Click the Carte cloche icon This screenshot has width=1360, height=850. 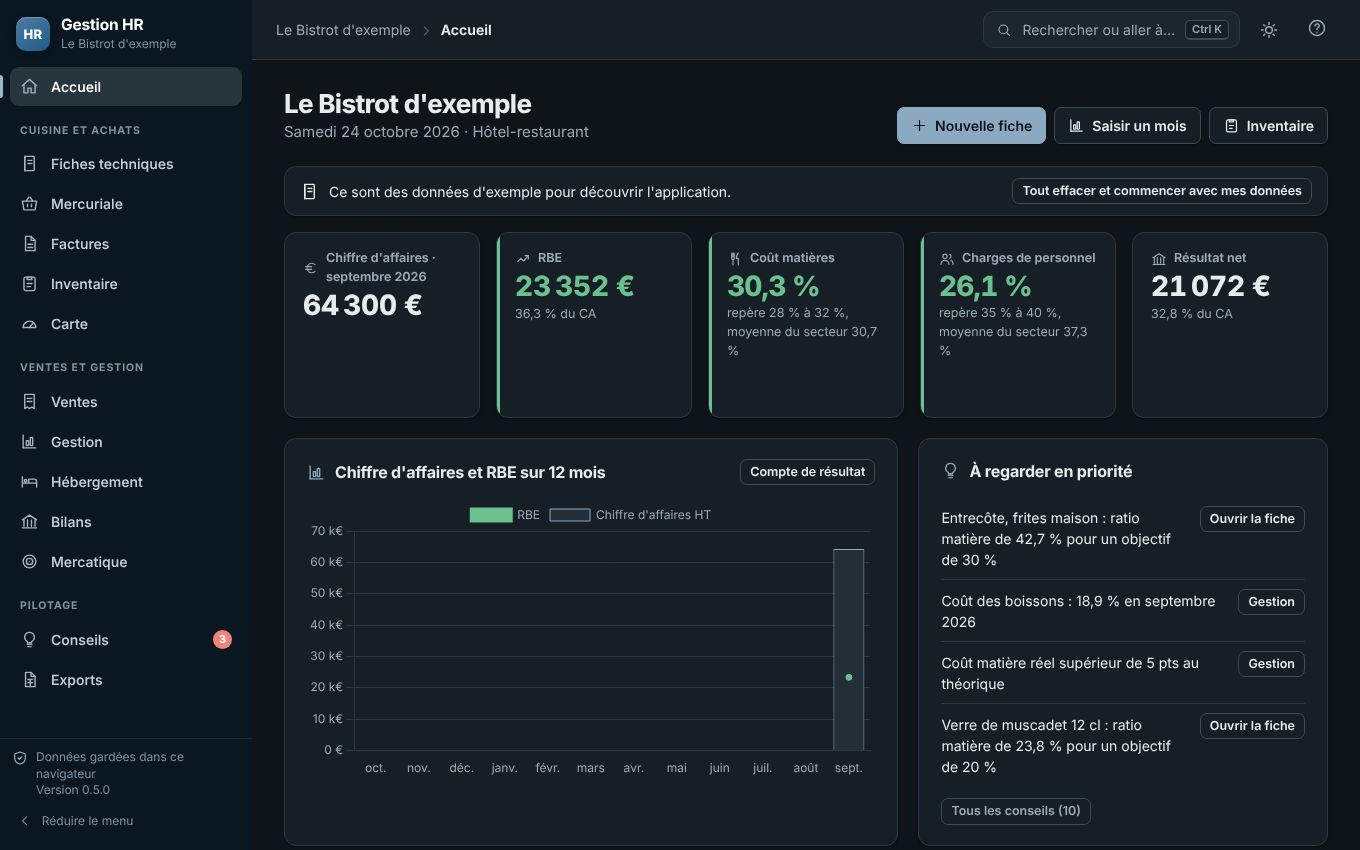click(30, 324)
